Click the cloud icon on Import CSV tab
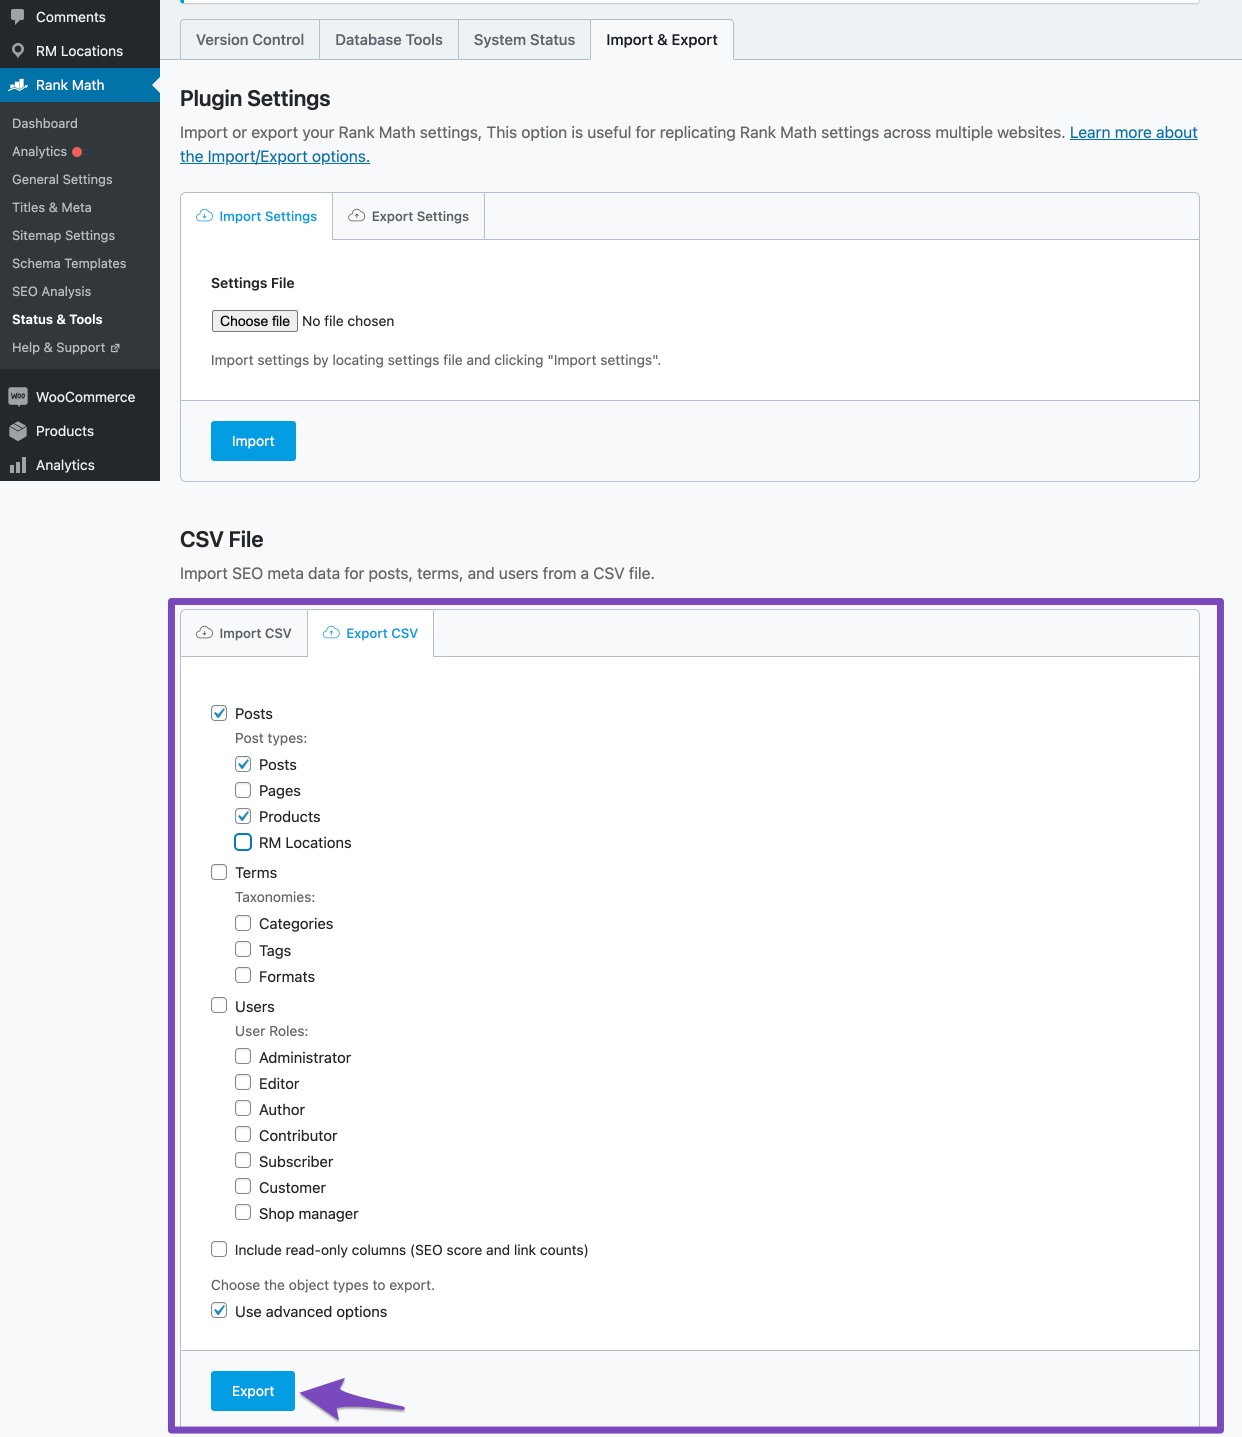Viewport: 1242px width, 1437px height. (204, 633)
